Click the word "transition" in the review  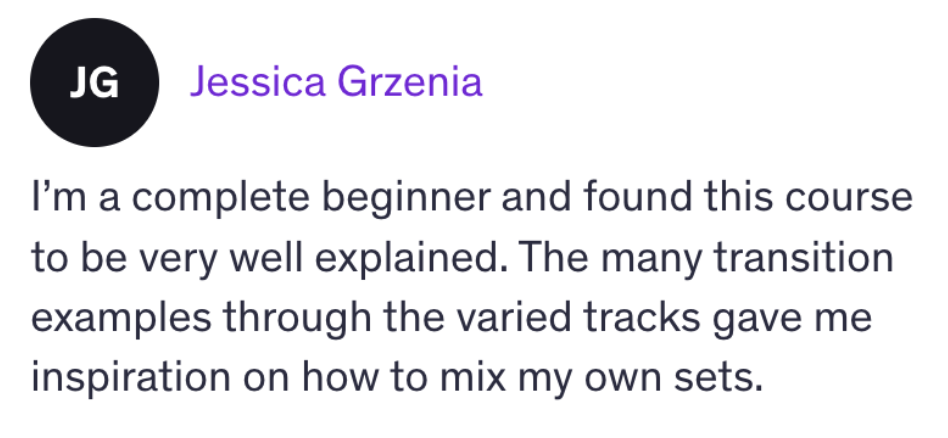tap(804, 258)
